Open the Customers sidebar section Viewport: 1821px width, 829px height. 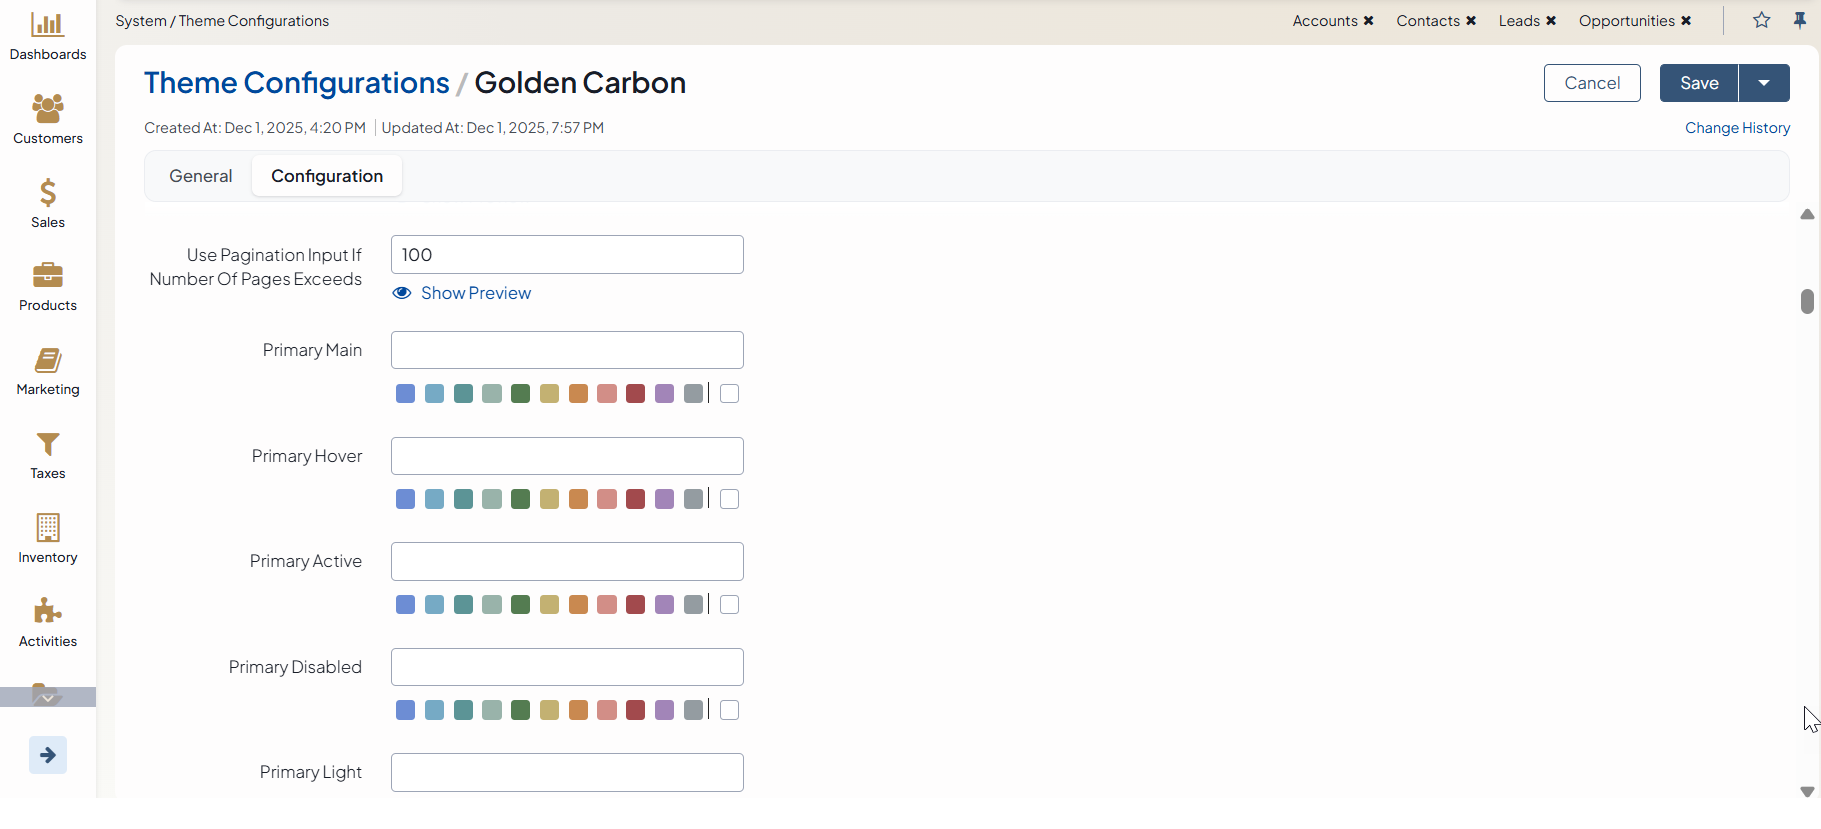(x=48, y=119)
